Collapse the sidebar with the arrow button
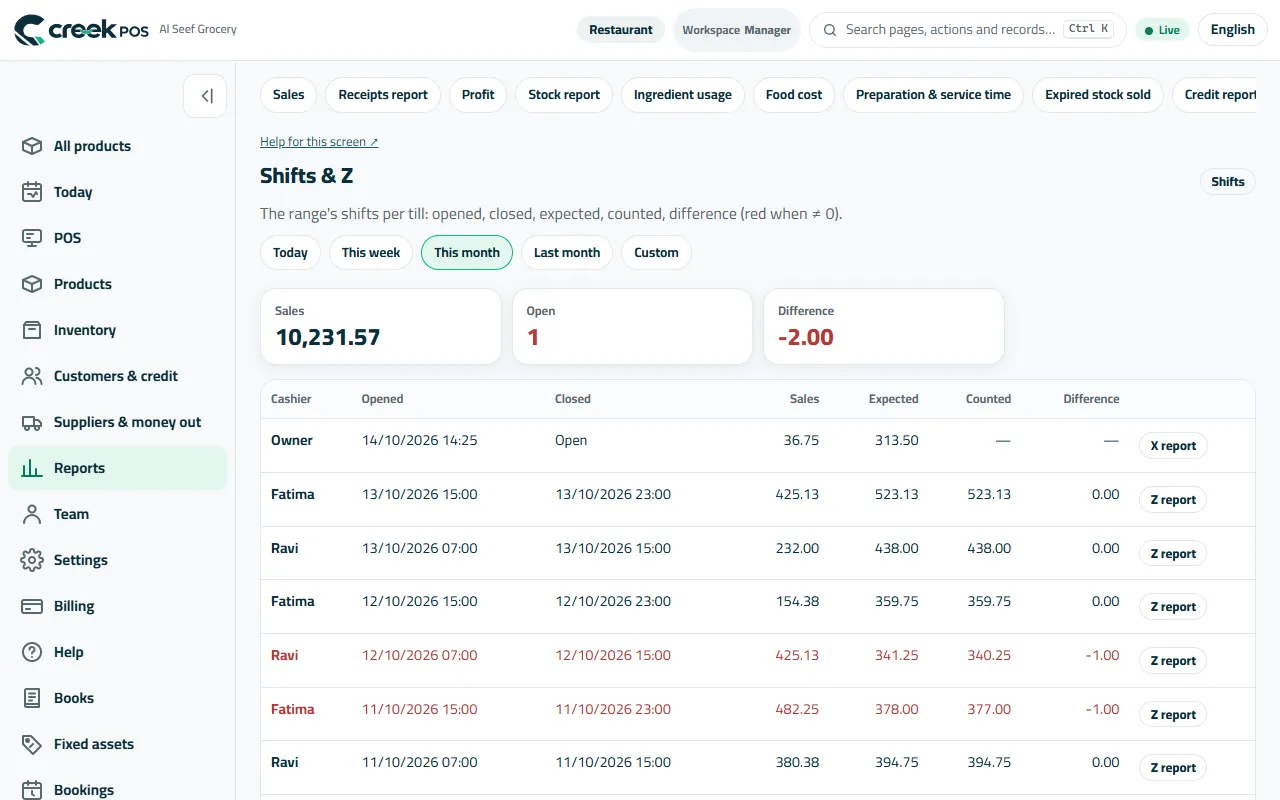 pos(205,96)
